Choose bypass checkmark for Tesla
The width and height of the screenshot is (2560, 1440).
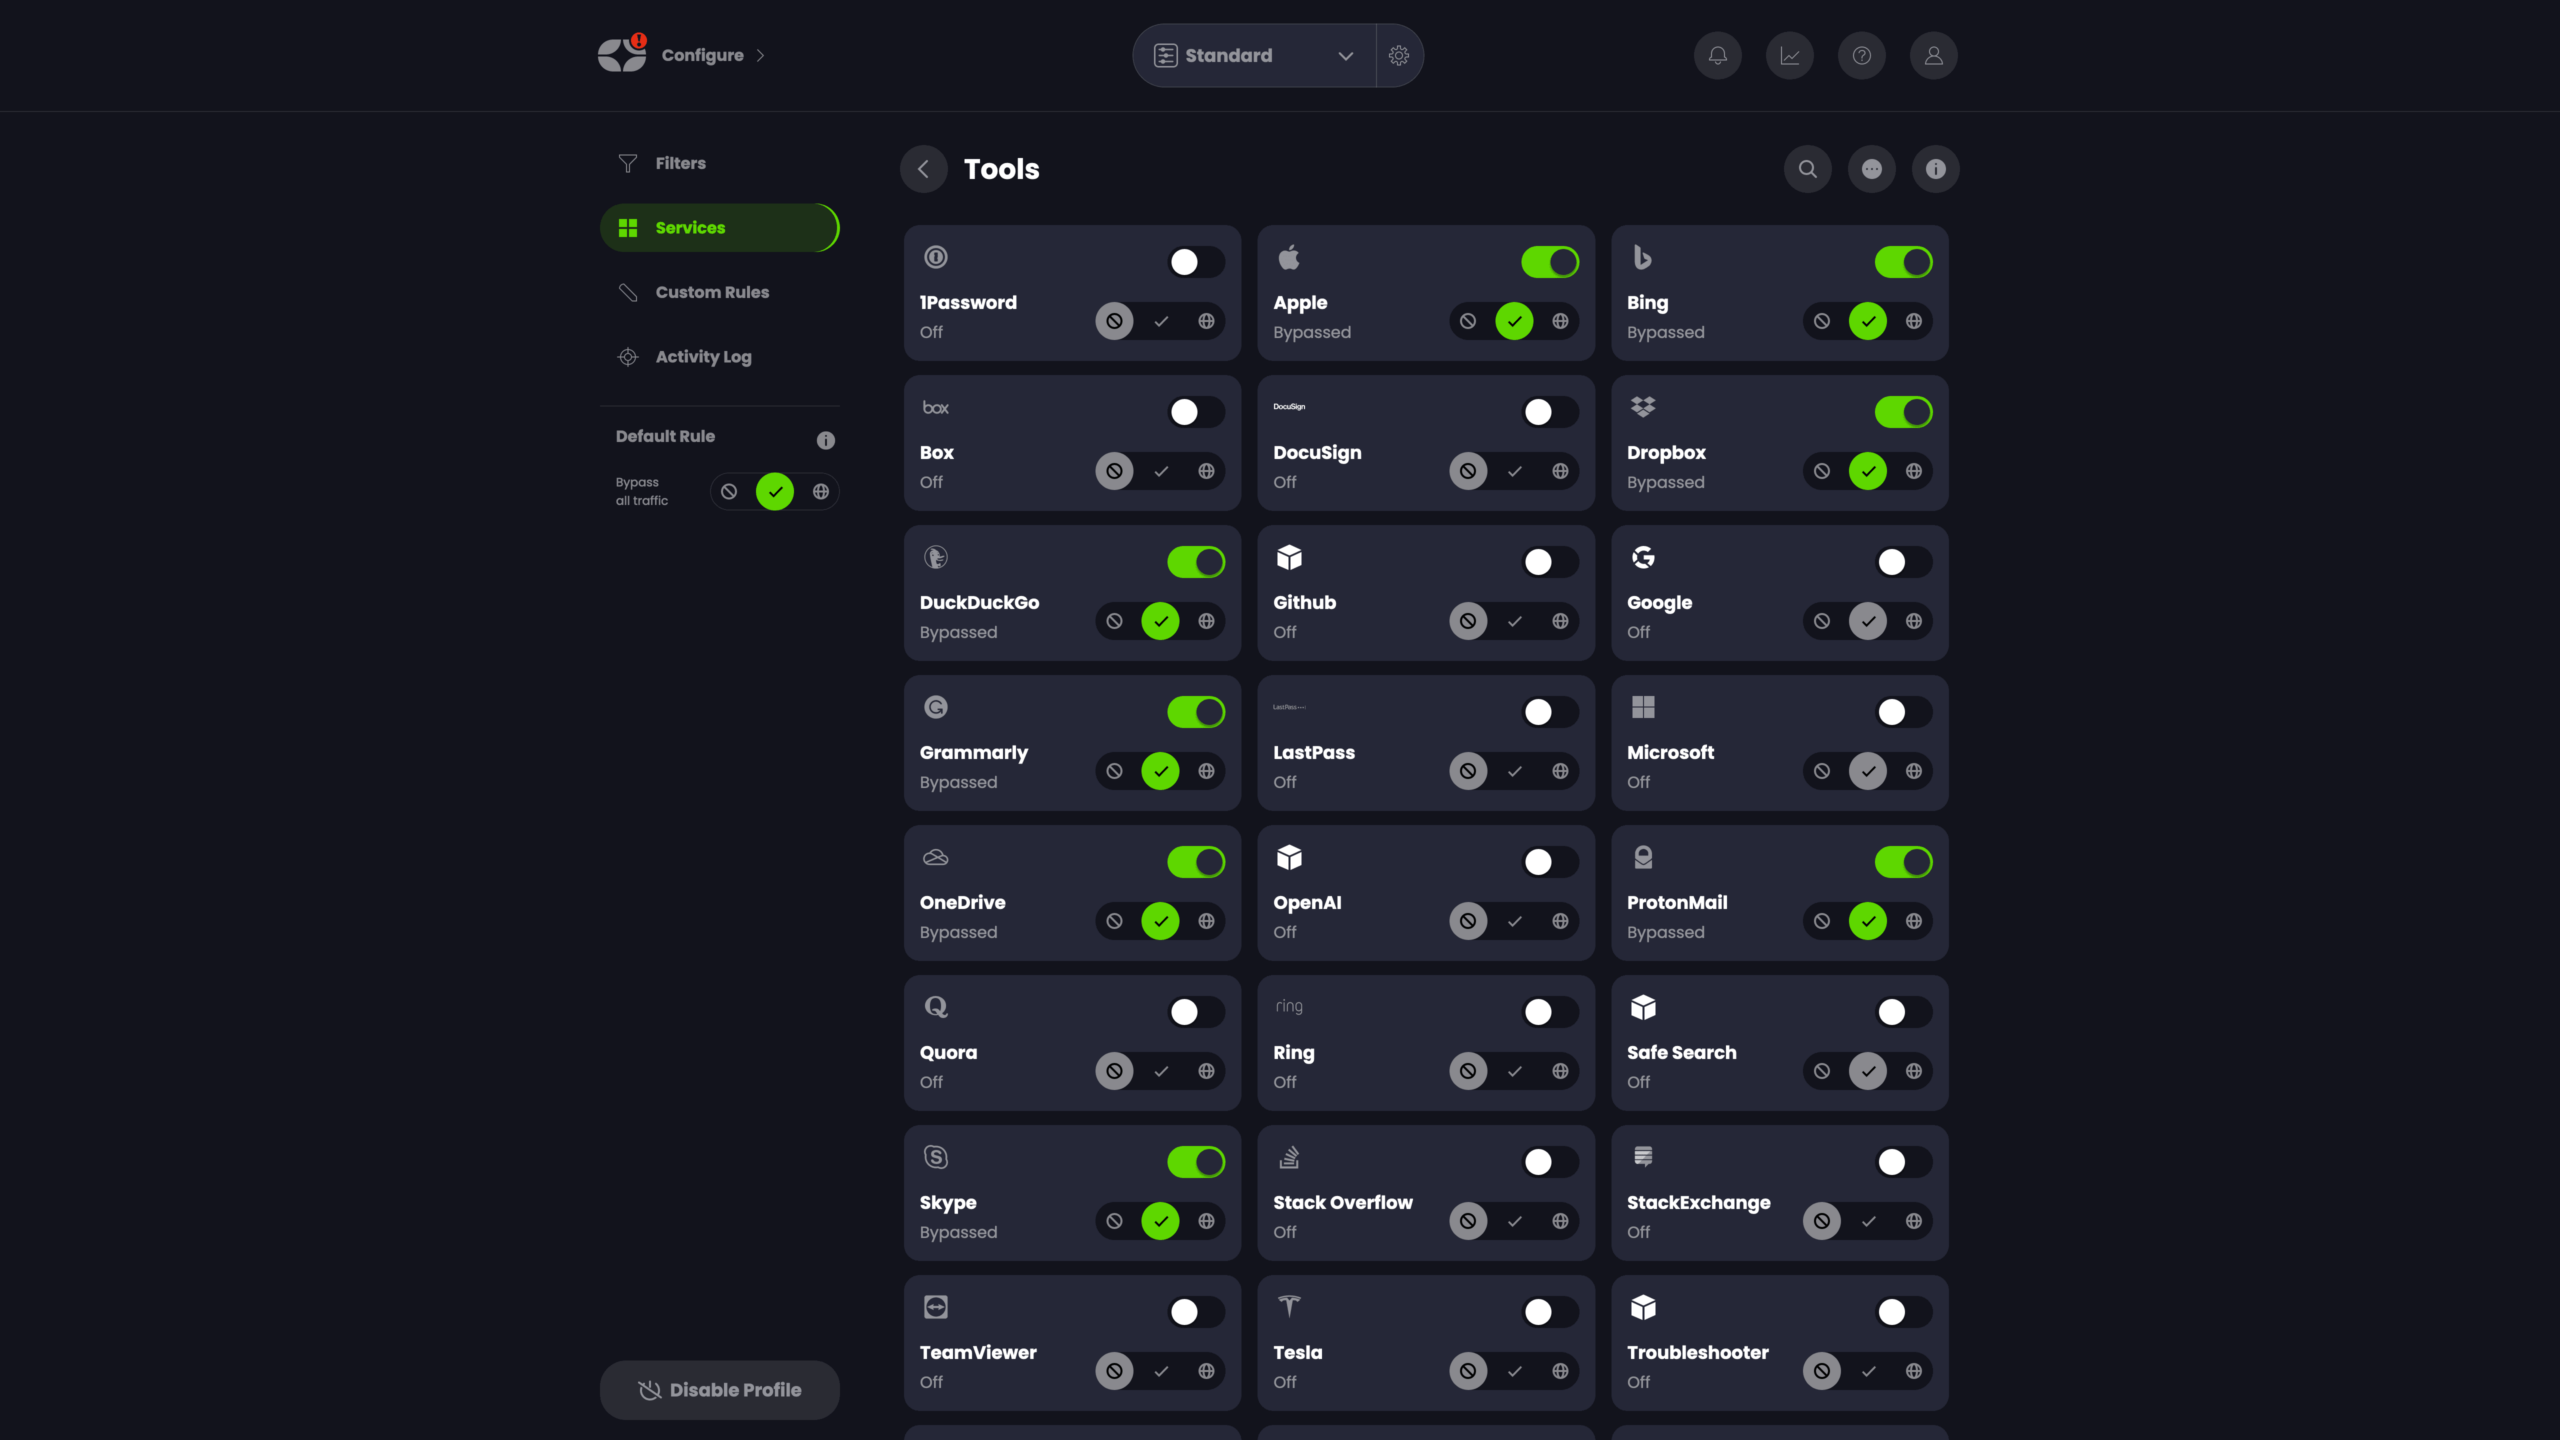click(1515, 1371)
